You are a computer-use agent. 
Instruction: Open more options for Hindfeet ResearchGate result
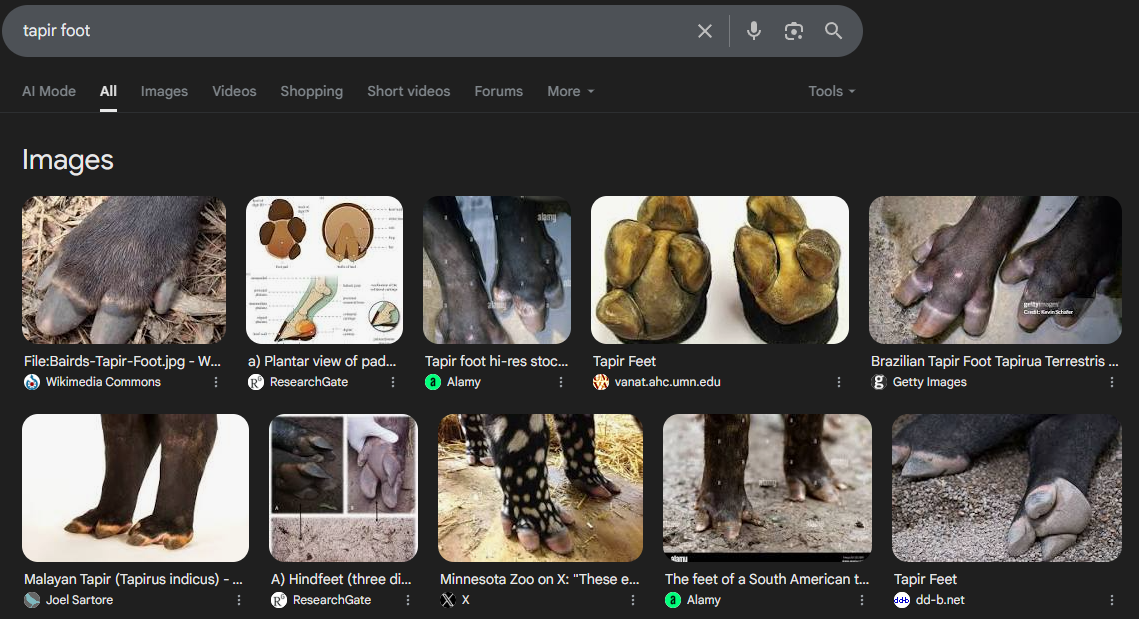[x=408, y=599]
